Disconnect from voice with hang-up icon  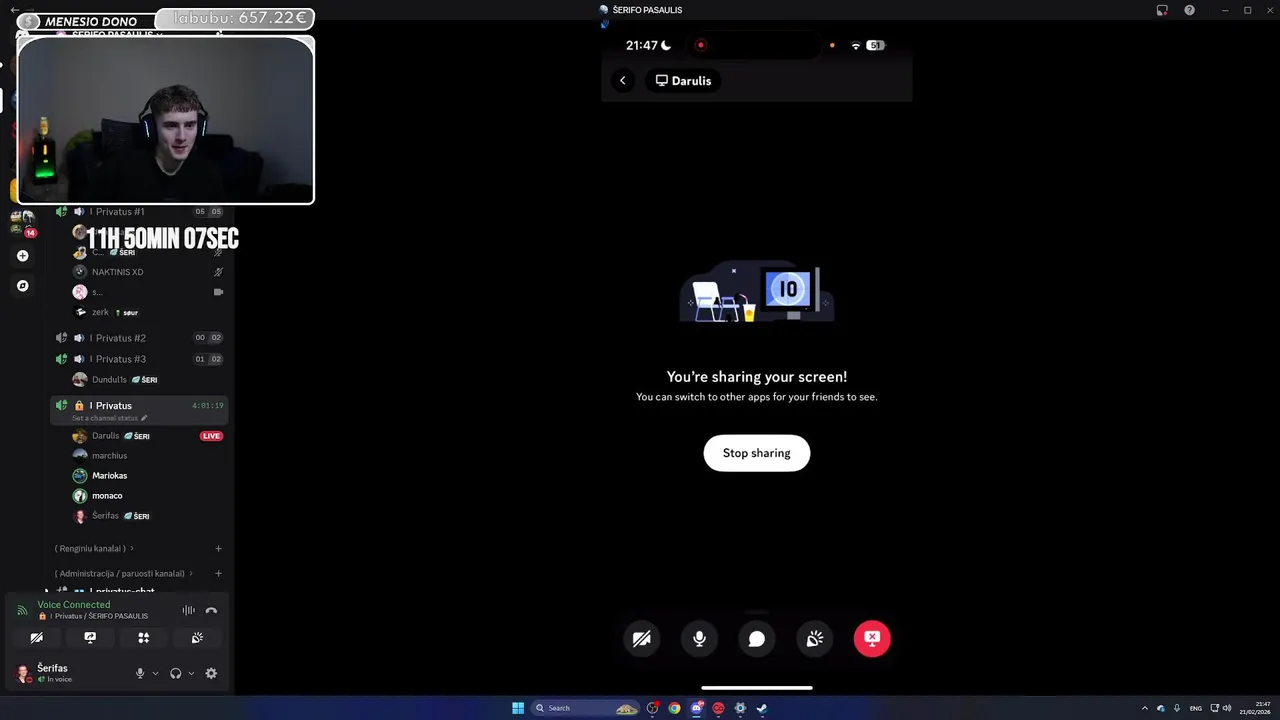(x=211, y=610)
